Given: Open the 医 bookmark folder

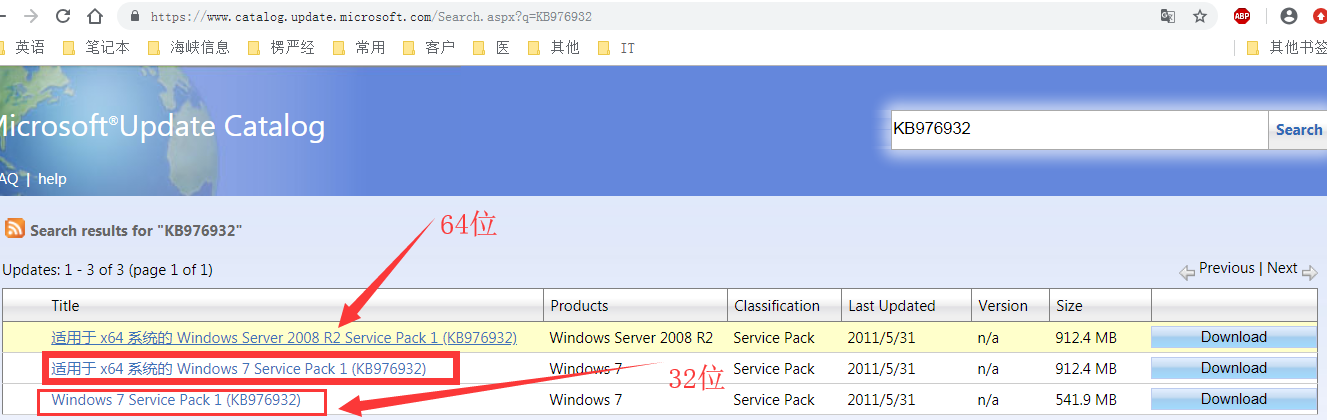Looking at the screenshot, I should click(491, 47).
